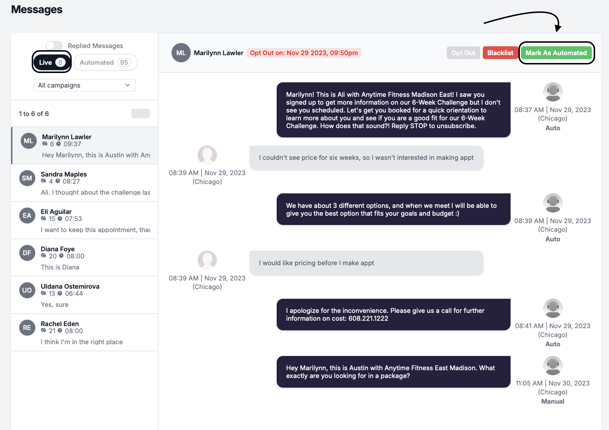
Task: Switch to the Automated messages tab
Action: [105, 63]
